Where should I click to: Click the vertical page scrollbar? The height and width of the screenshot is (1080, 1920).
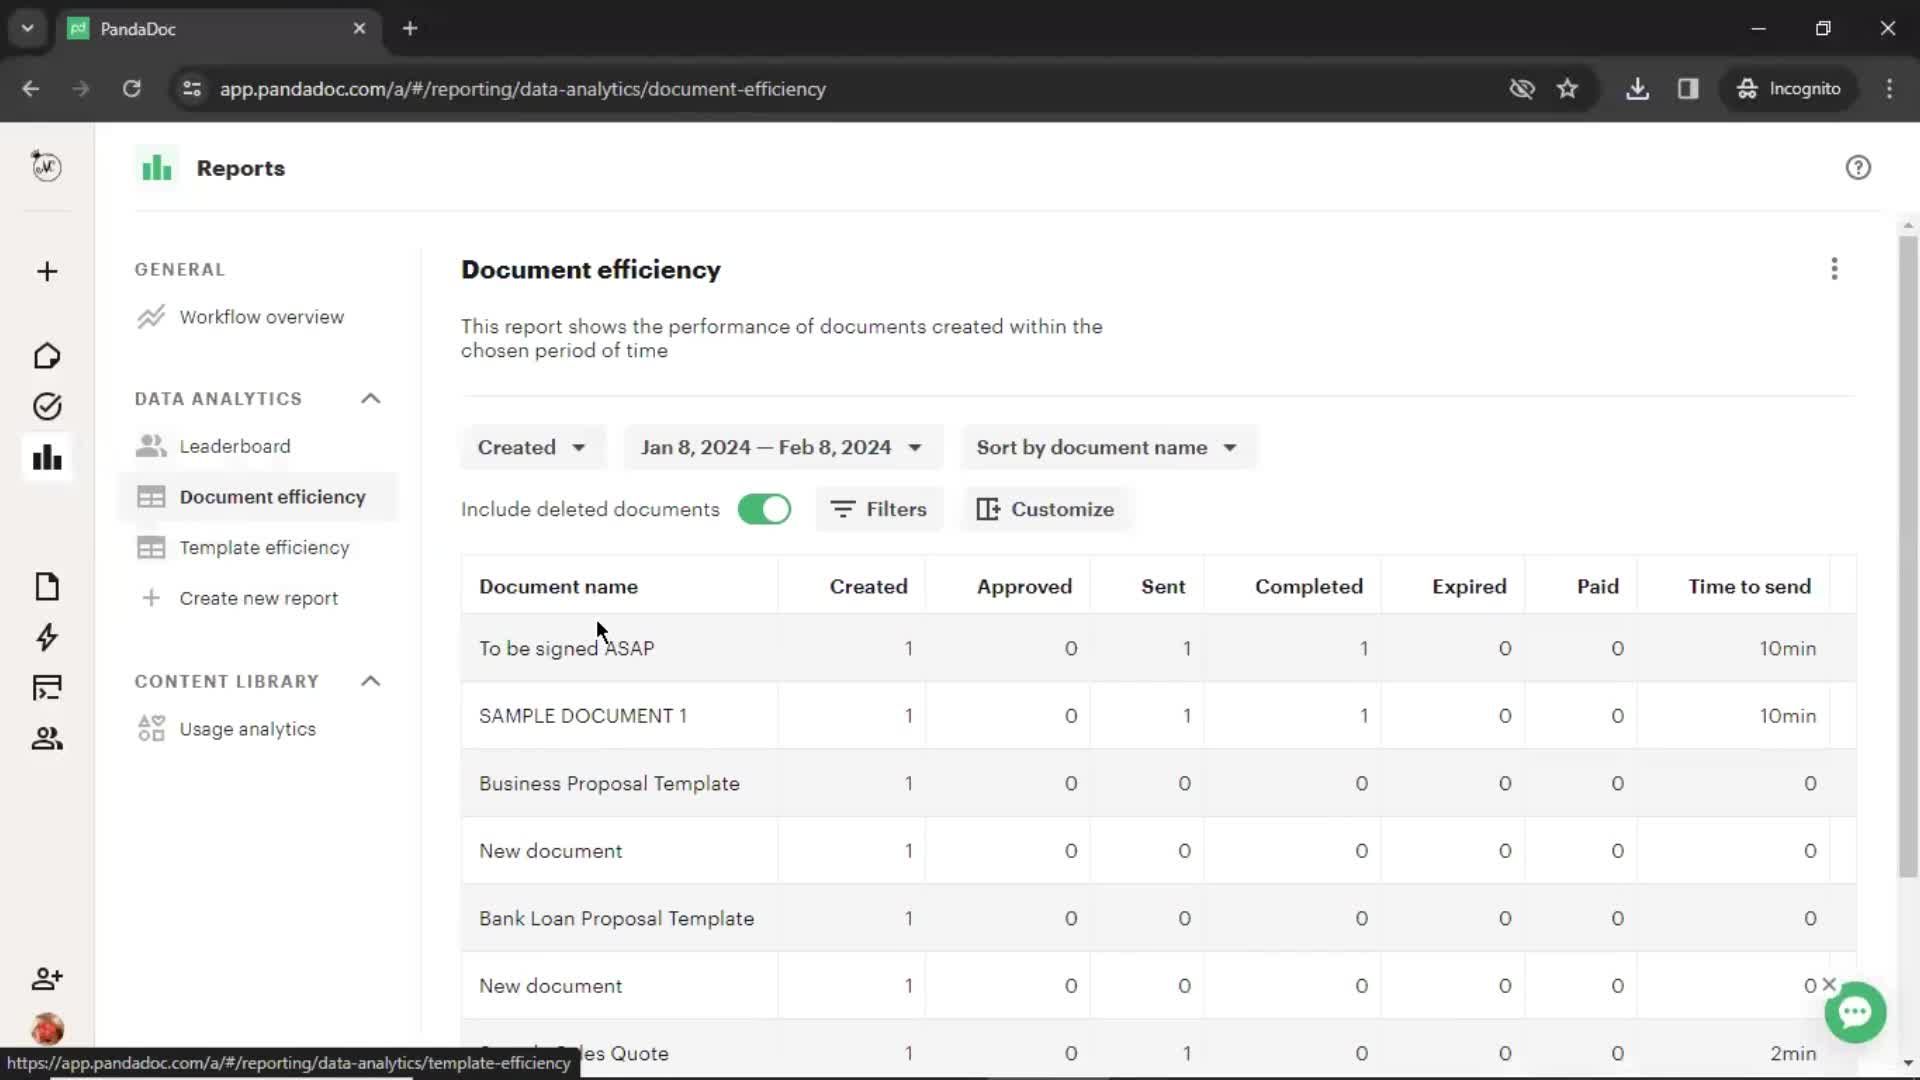[1908, 555]
